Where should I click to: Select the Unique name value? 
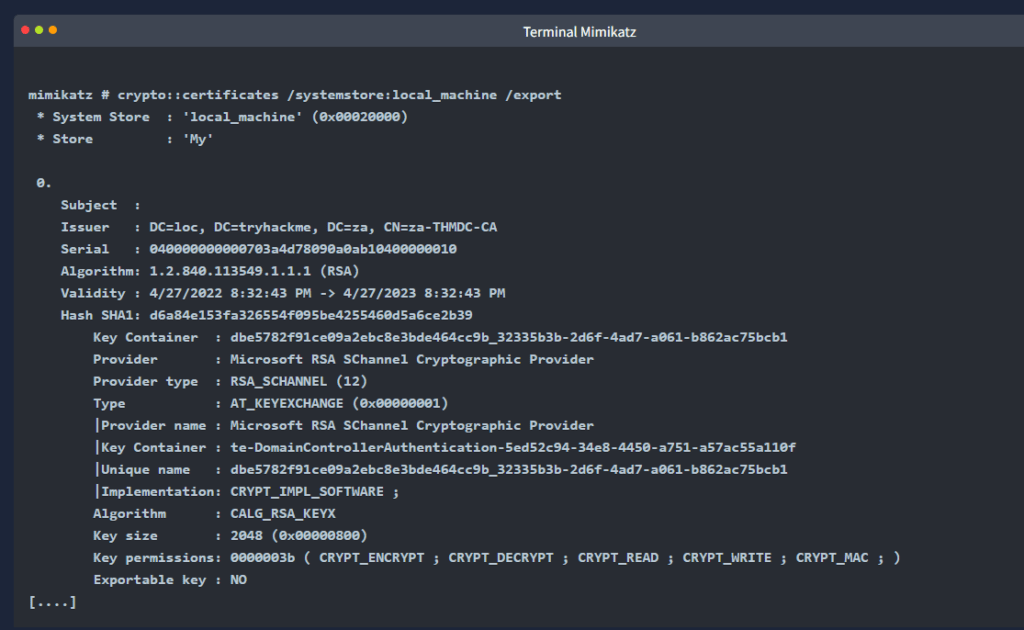point(509,470)
